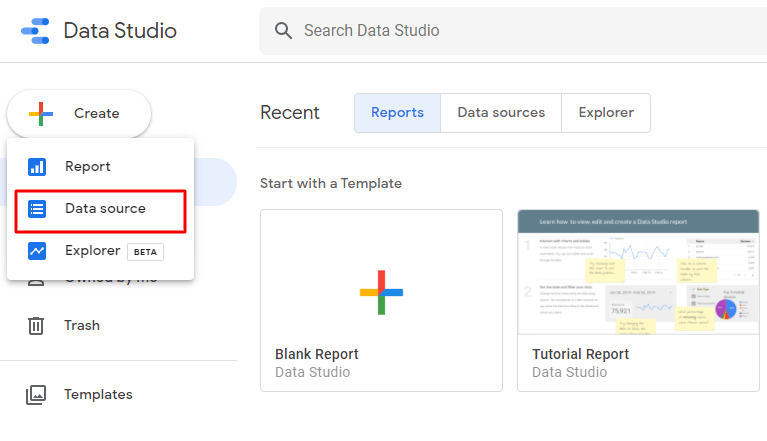This screenshot has height=441, width=767.
Task: Click the Tutorial Report title
Action: pos(580,354)
